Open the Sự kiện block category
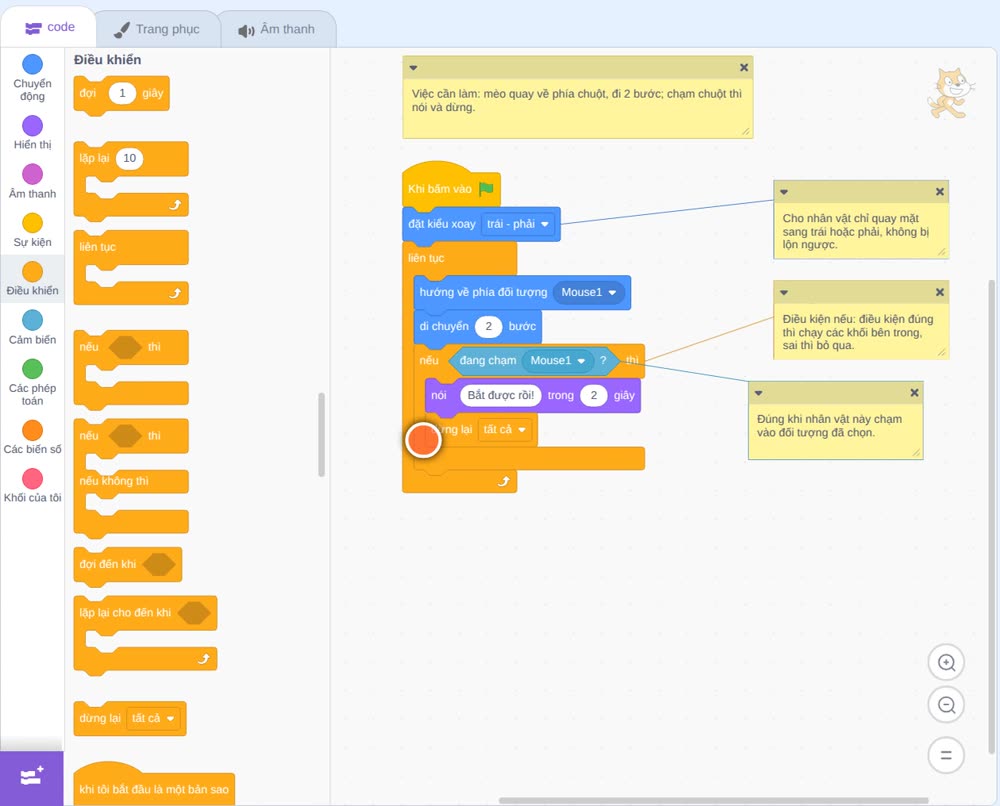 pyautogui.click(x=32, y=230)
